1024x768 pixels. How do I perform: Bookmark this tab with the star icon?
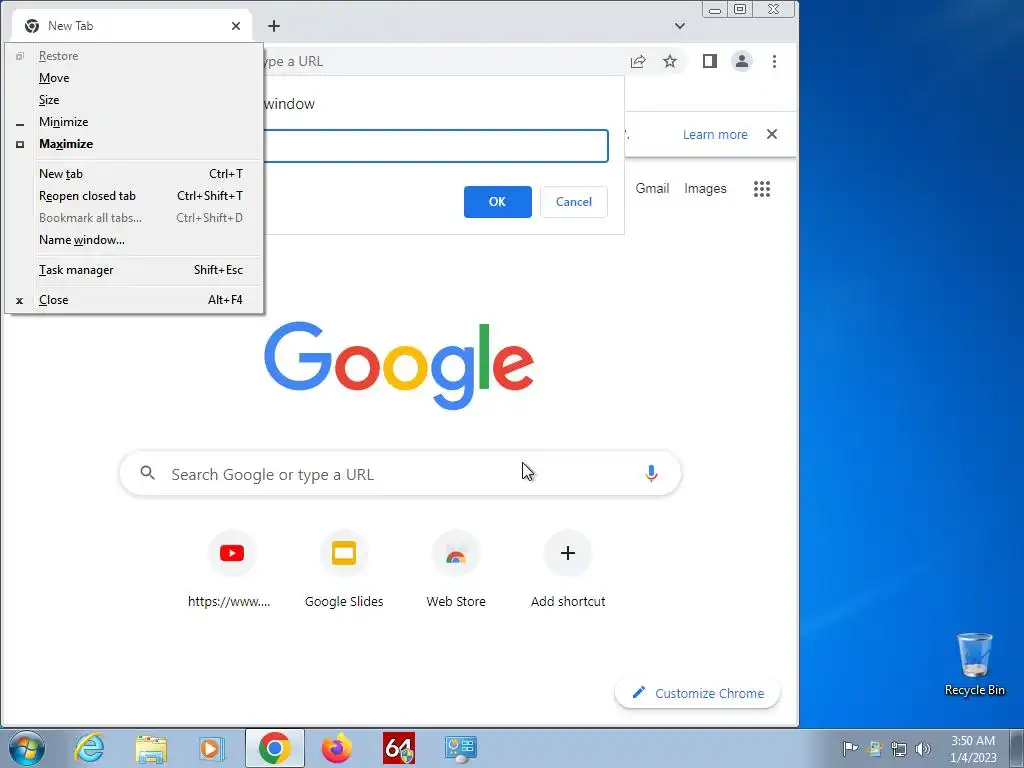click(x=670, y=61)
